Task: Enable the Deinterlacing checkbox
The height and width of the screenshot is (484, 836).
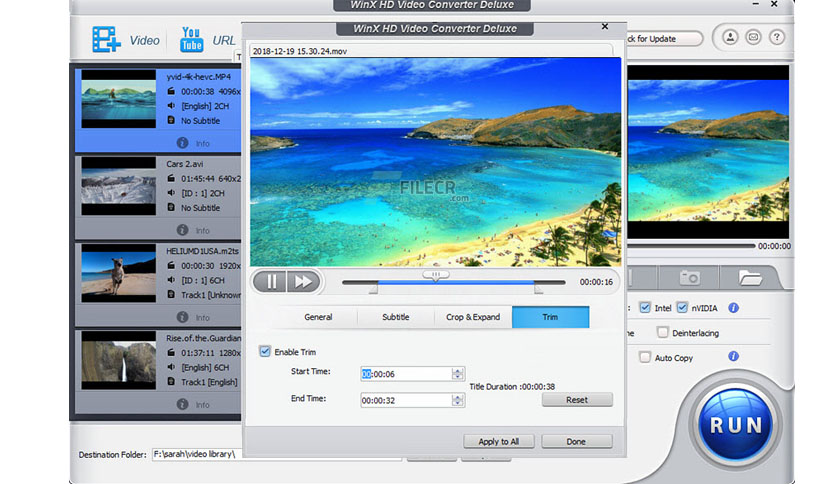Action: 662,332
